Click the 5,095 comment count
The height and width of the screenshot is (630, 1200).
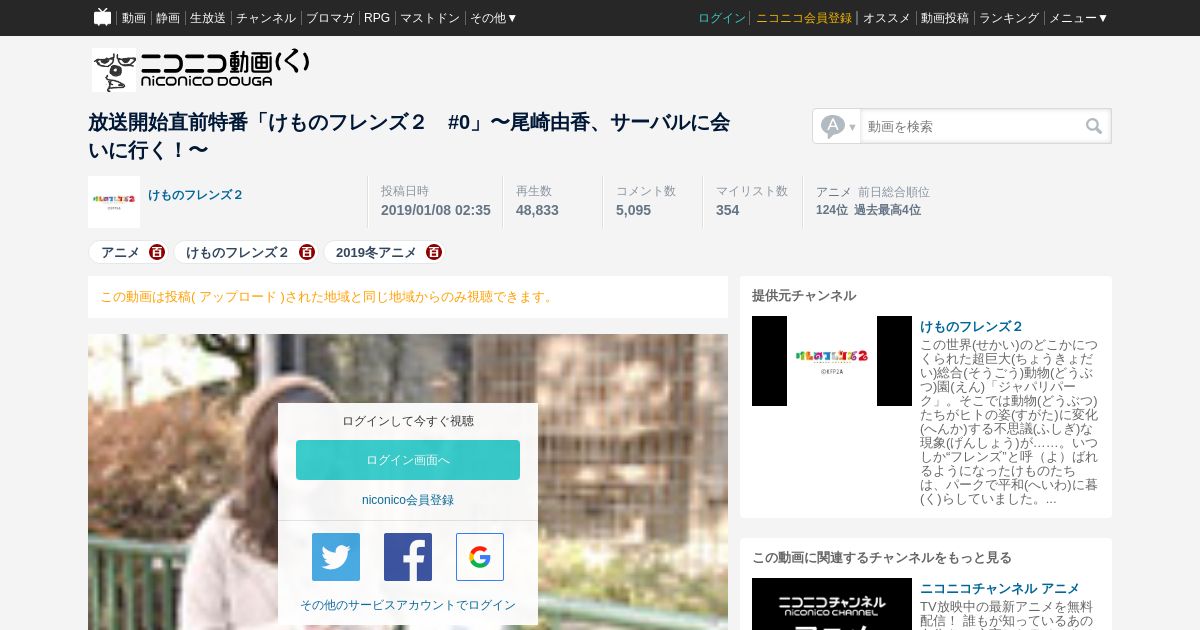pyautogui.click(x=633, y=210)
